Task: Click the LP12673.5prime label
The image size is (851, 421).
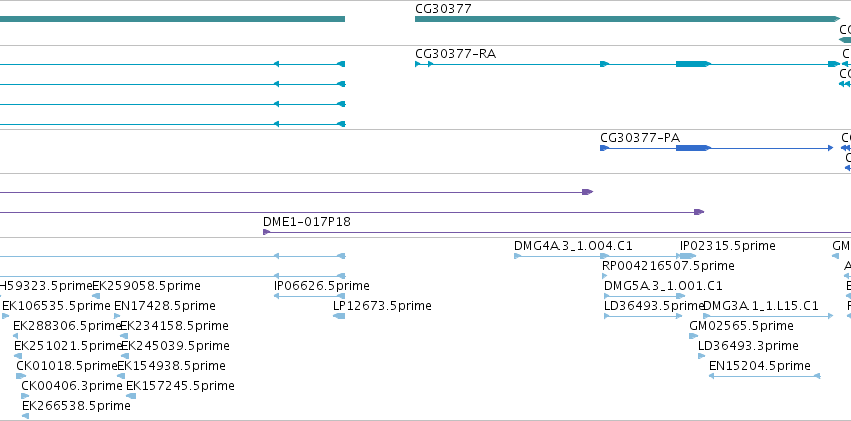Action: pos(382,306)
